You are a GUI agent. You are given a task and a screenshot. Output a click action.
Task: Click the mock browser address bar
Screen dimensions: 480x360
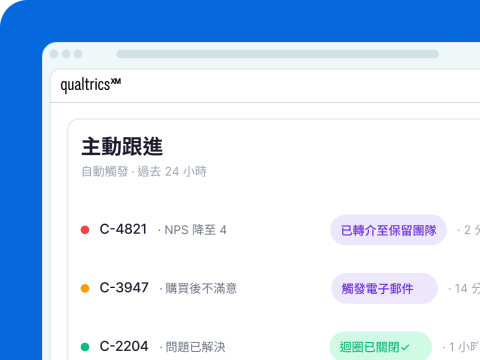point(278,54)
